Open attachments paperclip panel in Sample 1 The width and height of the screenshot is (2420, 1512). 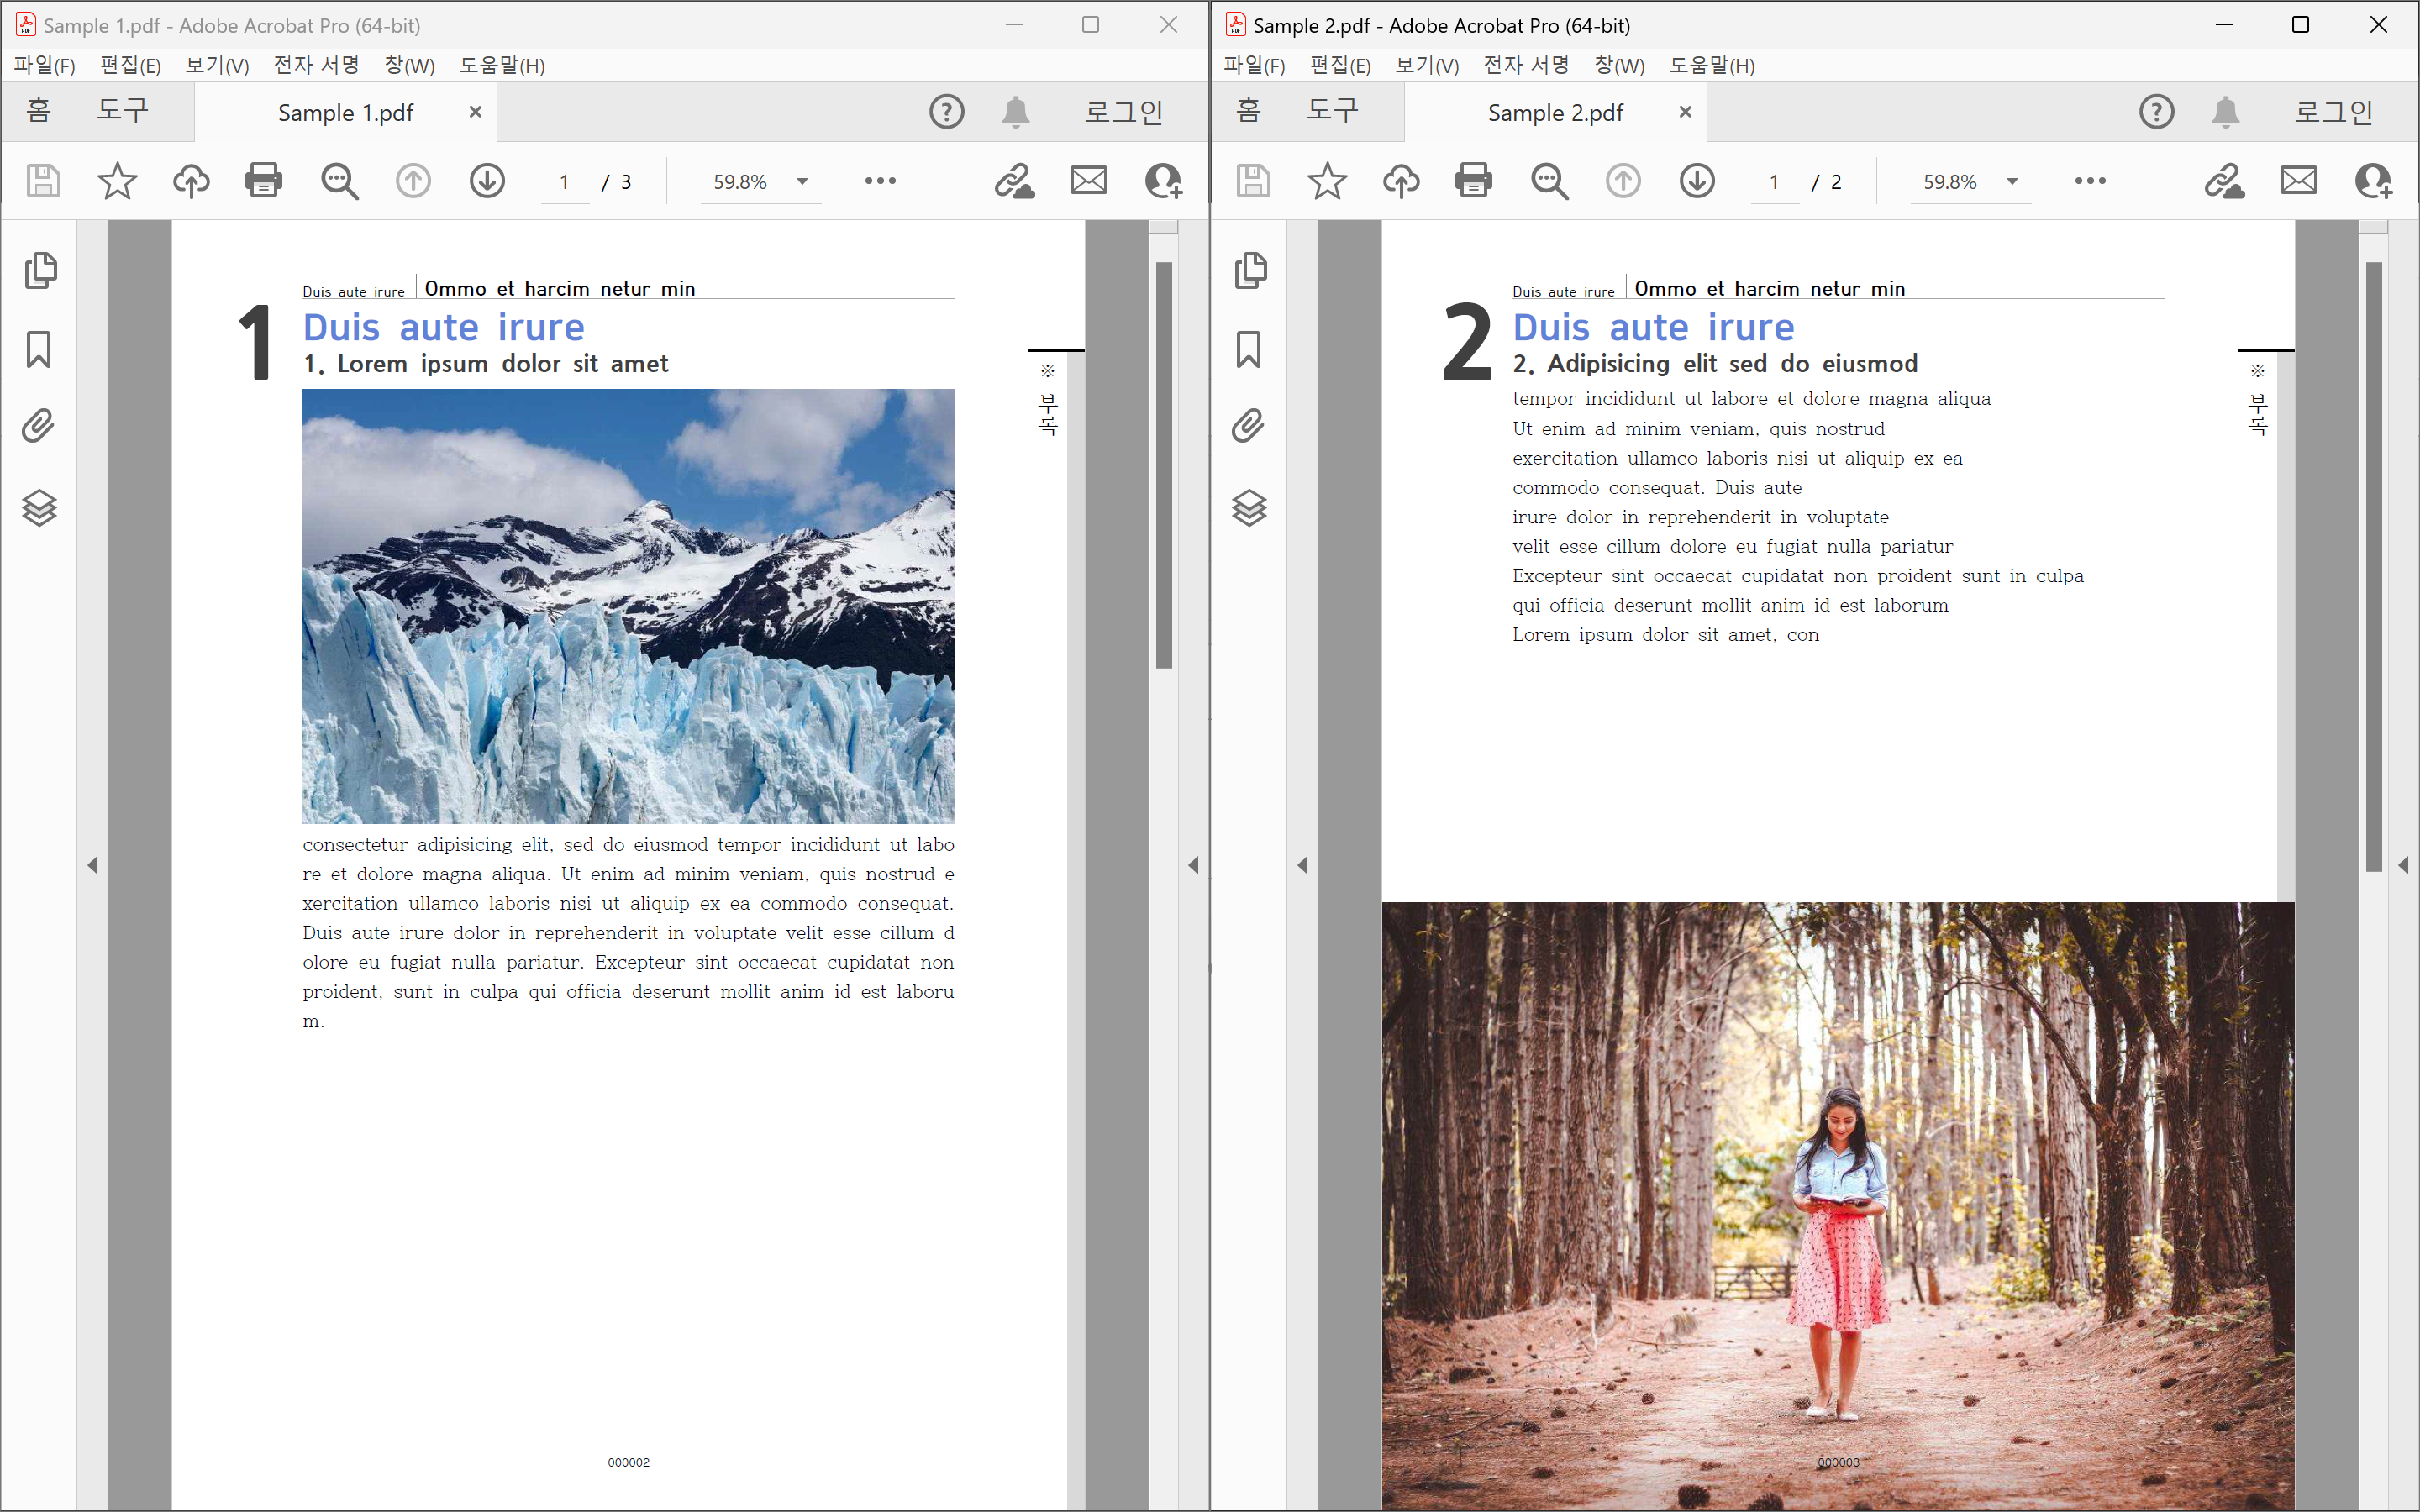(39, 426)
